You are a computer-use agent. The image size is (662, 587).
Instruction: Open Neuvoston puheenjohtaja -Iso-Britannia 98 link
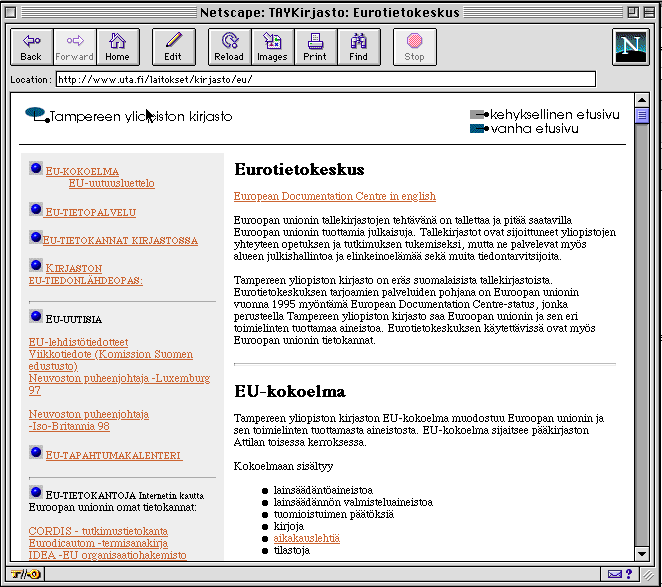tap(89, 420)
